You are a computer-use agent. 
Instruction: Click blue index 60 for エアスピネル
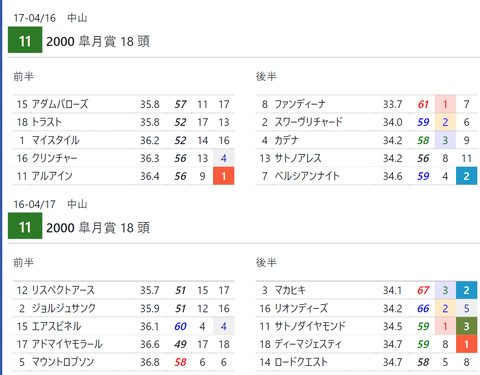180,326
